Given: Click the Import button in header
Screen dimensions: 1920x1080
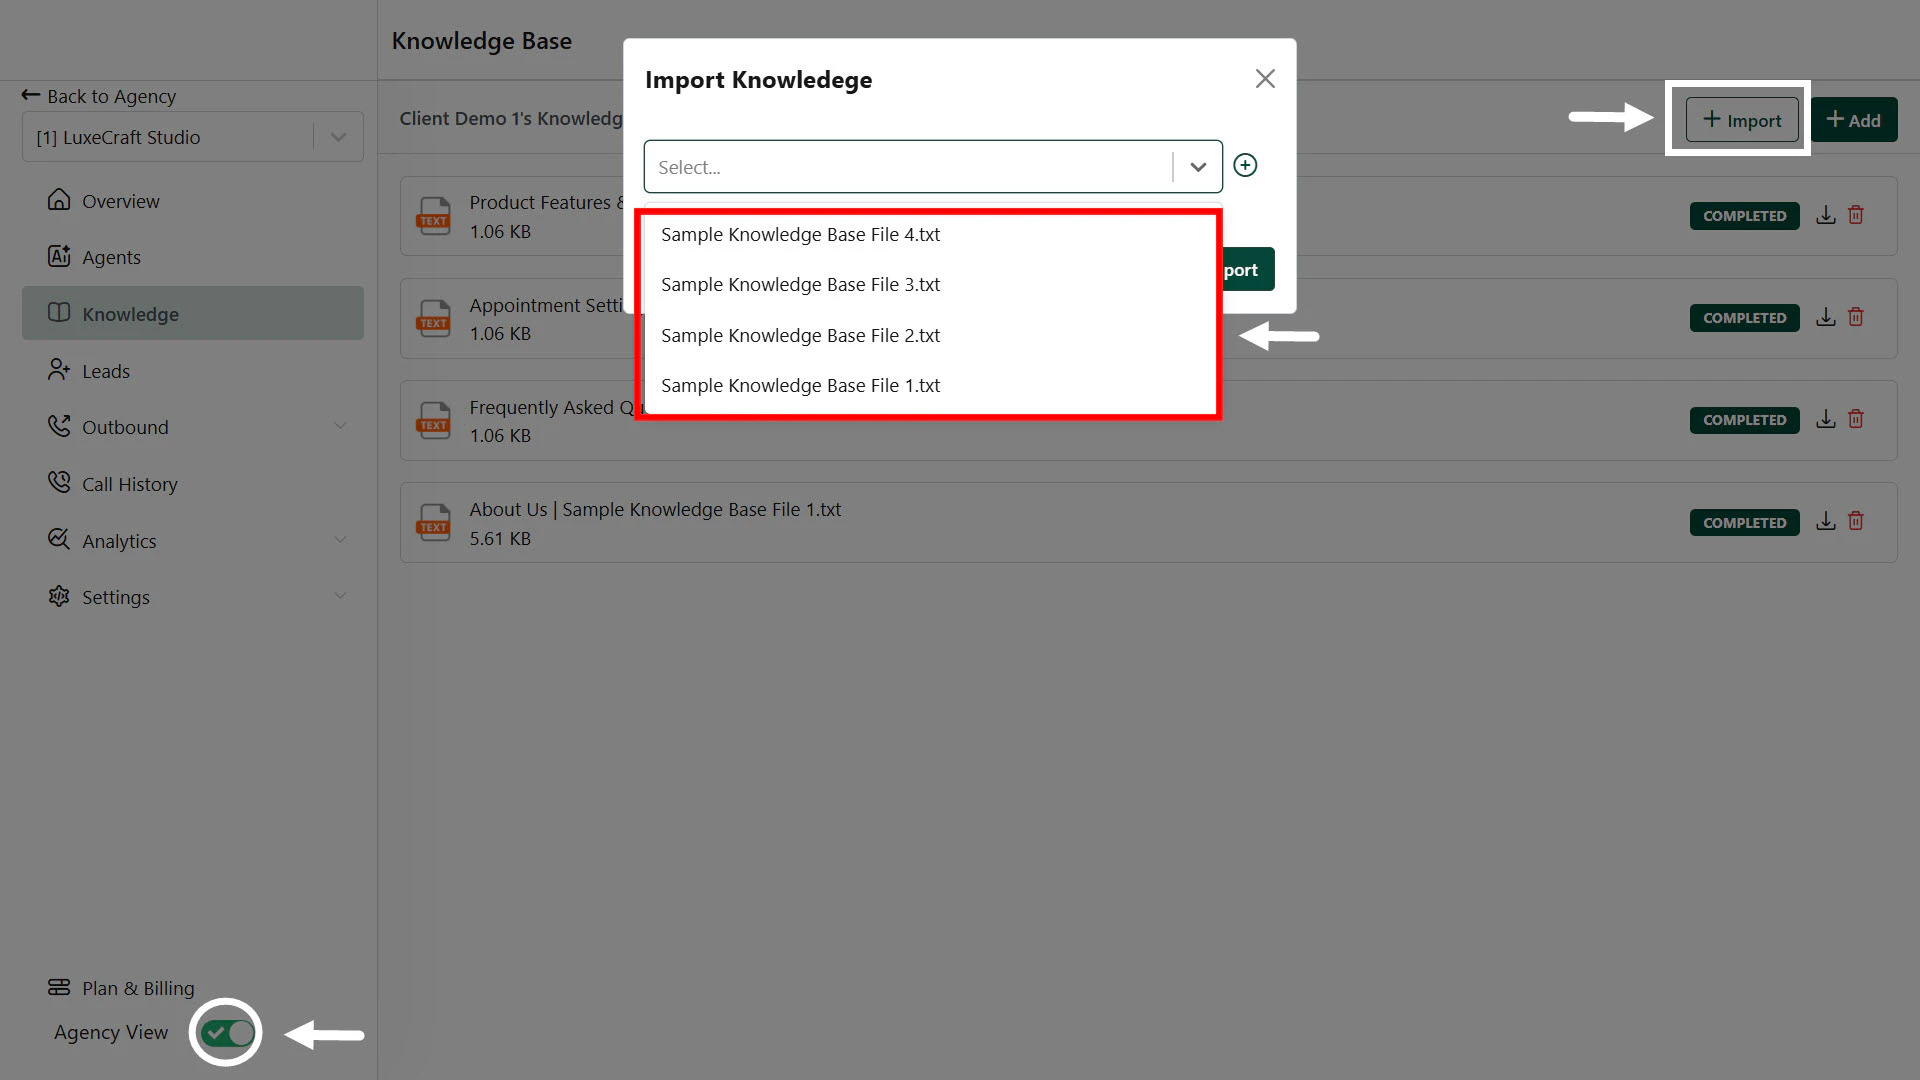Looking at the screenshot, I should [1741, 120].
